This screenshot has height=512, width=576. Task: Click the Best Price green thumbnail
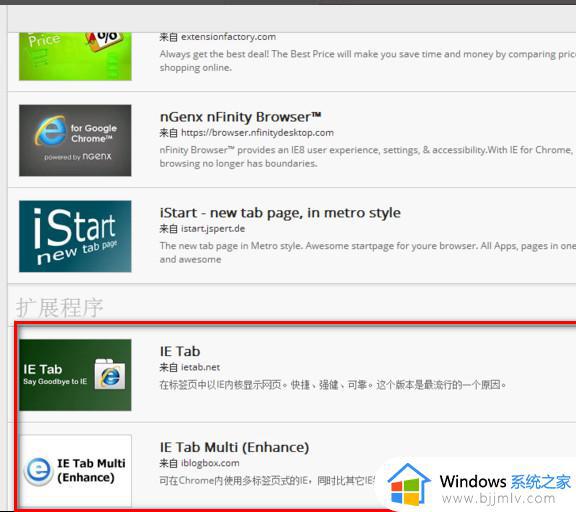75,56
